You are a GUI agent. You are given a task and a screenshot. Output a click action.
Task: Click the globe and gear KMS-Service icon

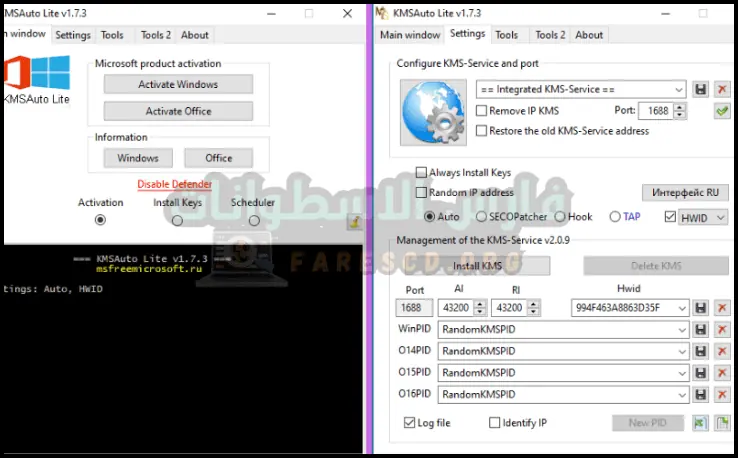(433, 111)
